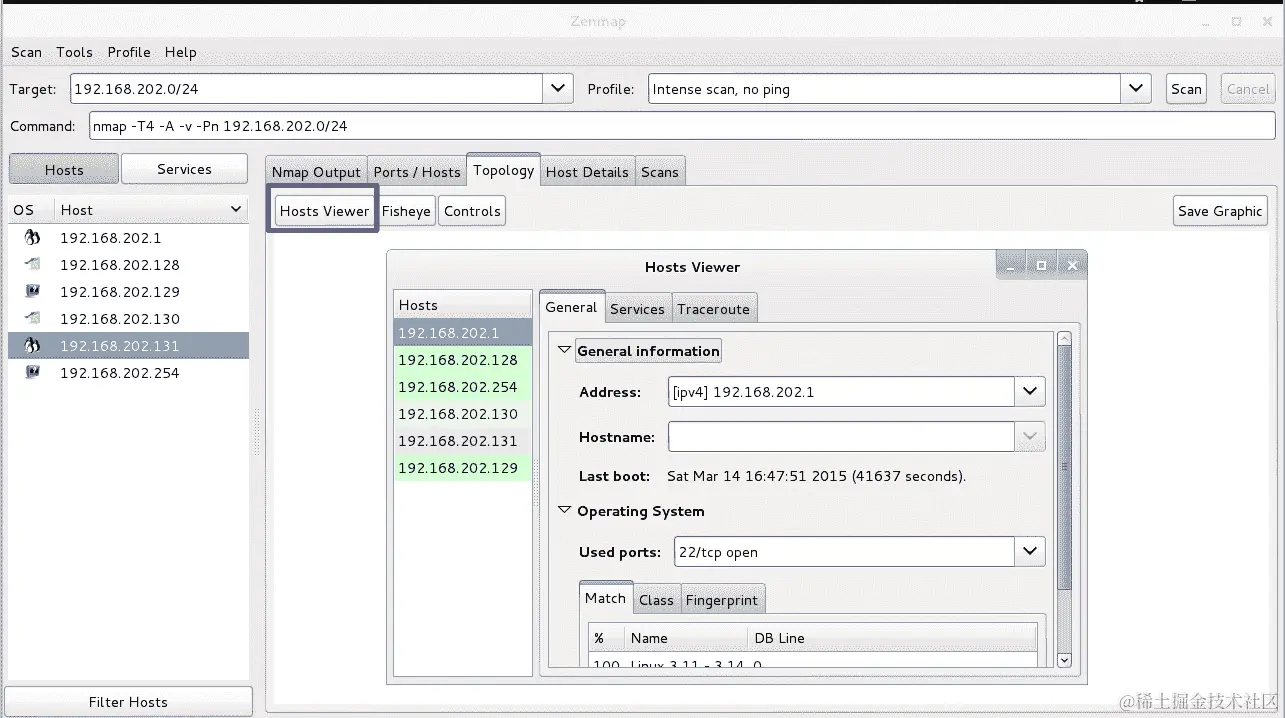This screenshot has height=718, width=1285.
Task: Switch to the Class tab
Action: pyautogui.click(x=656, y=600)
